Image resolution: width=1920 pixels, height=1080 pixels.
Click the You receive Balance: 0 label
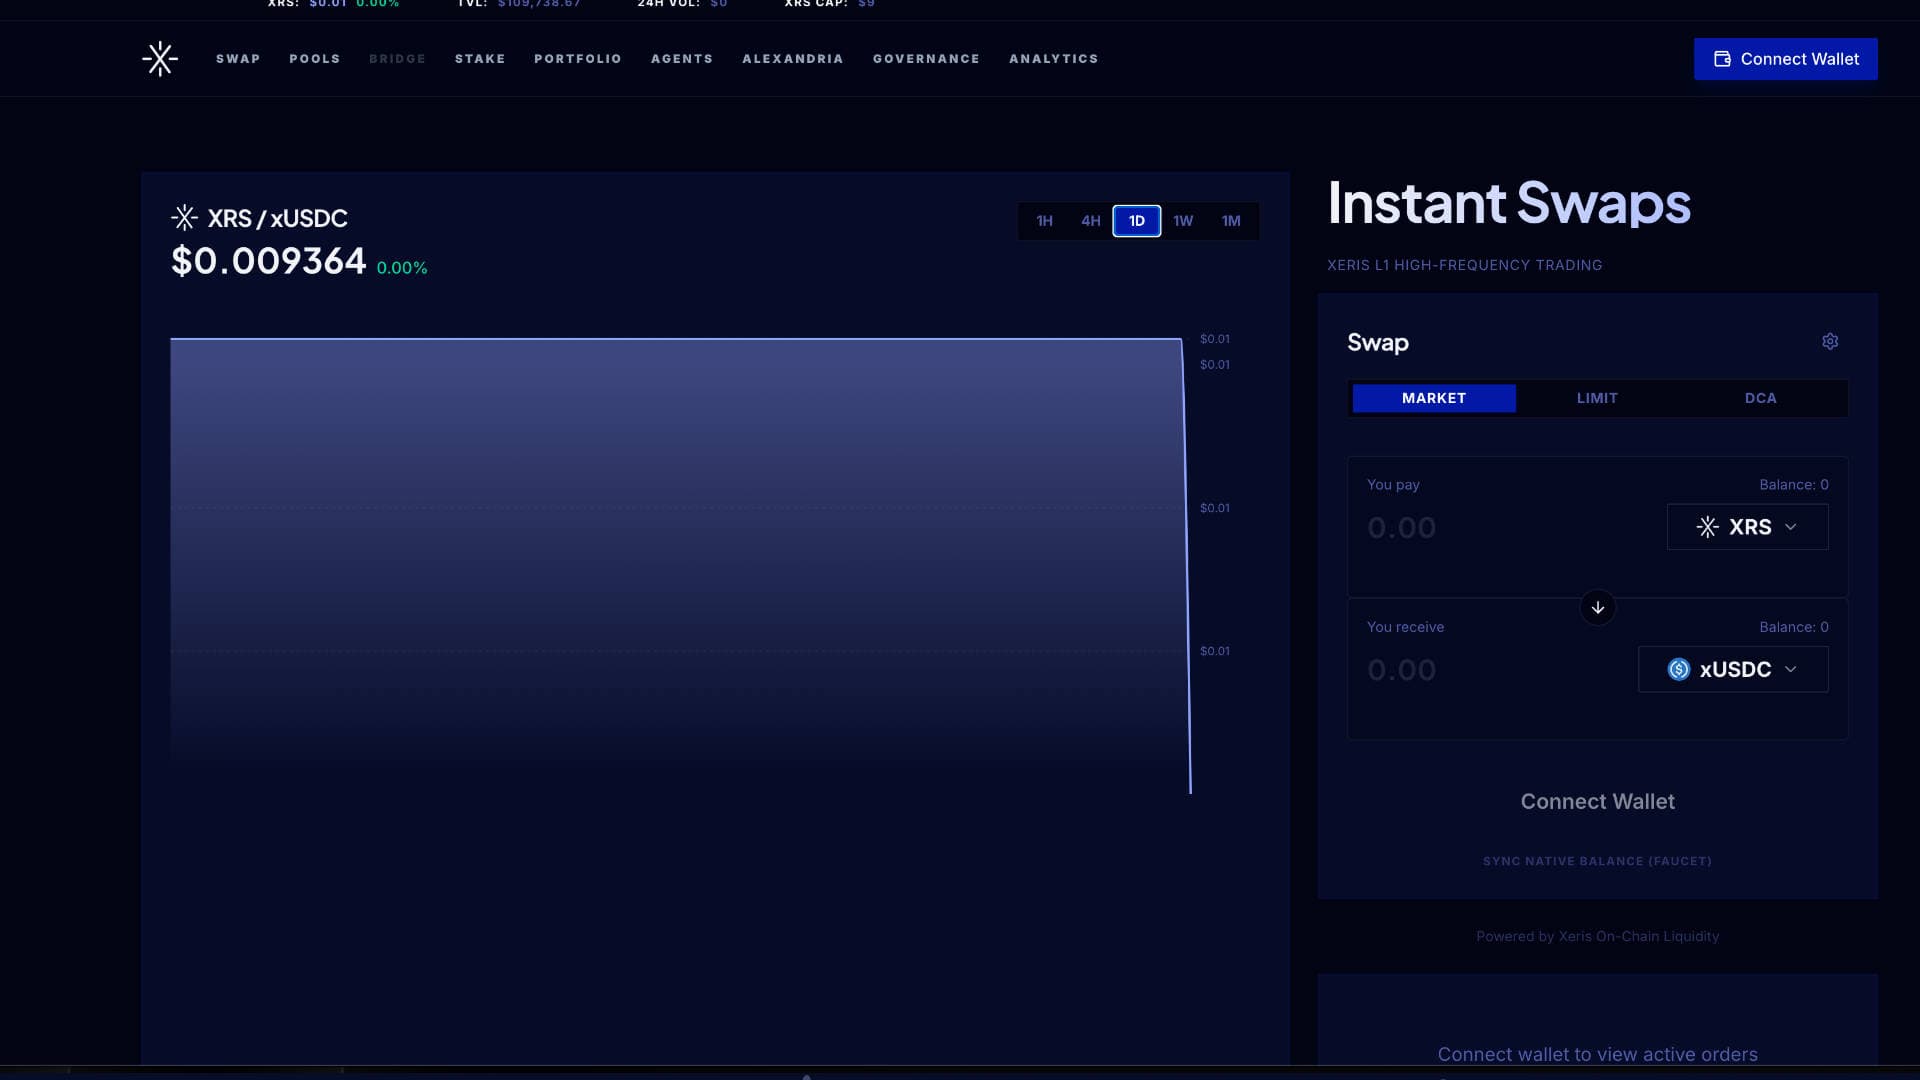[x=1793, y=627]
